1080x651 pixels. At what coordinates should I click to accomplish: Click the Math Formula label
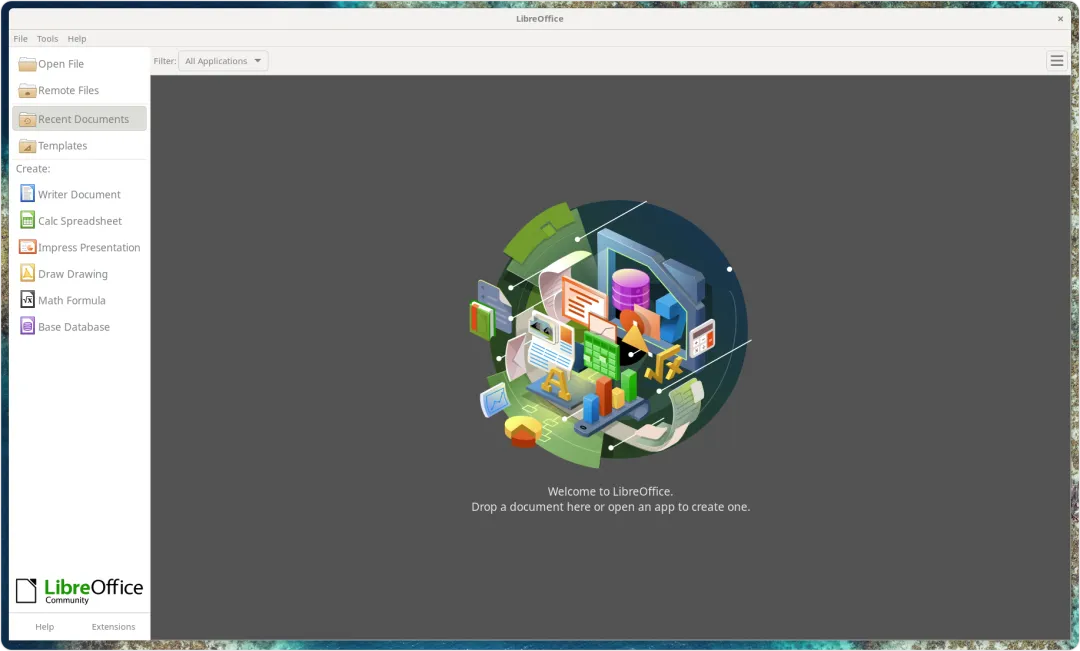[72, 300]
